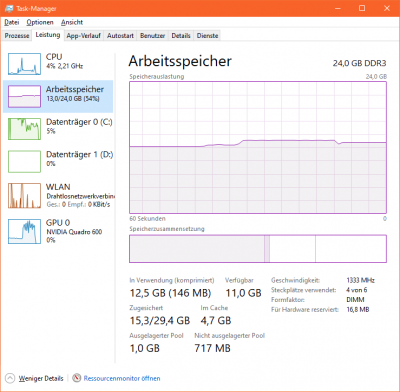Screen dimensions: 400x392
Task: Open the Optionen menu
Action: pyautogui.click(x=40, y=22)
